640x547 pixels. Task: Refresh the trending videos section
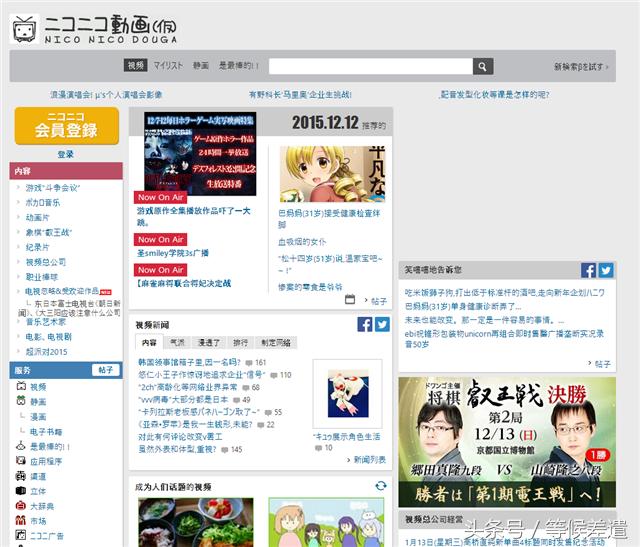click(x=380, y=486)
